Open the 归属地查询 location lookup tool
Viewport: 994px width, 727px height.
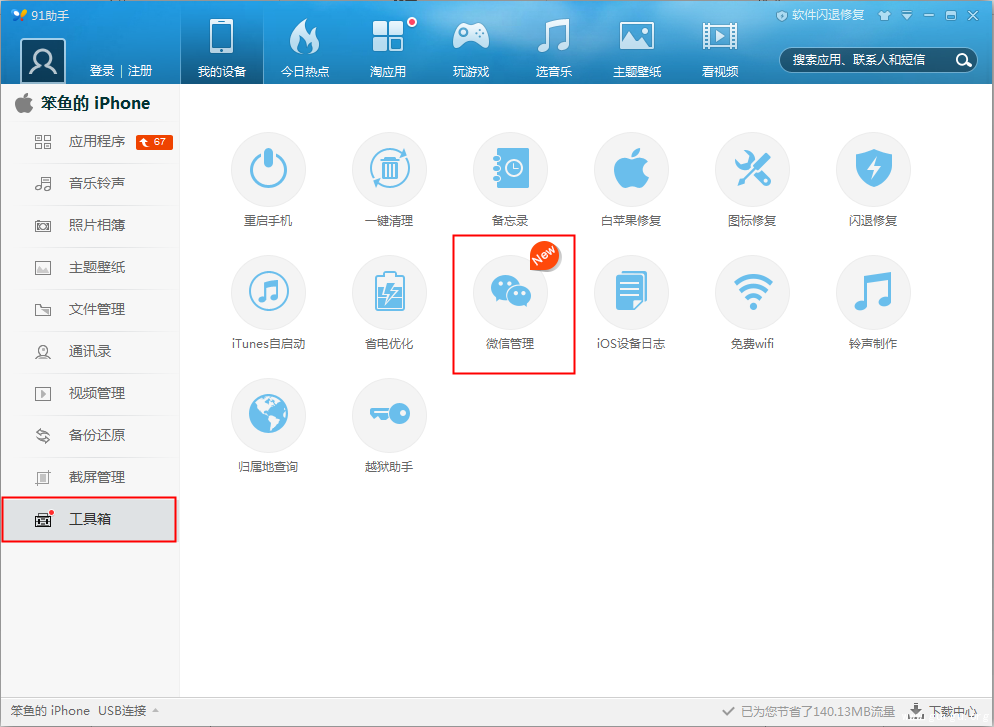[268, 415]
